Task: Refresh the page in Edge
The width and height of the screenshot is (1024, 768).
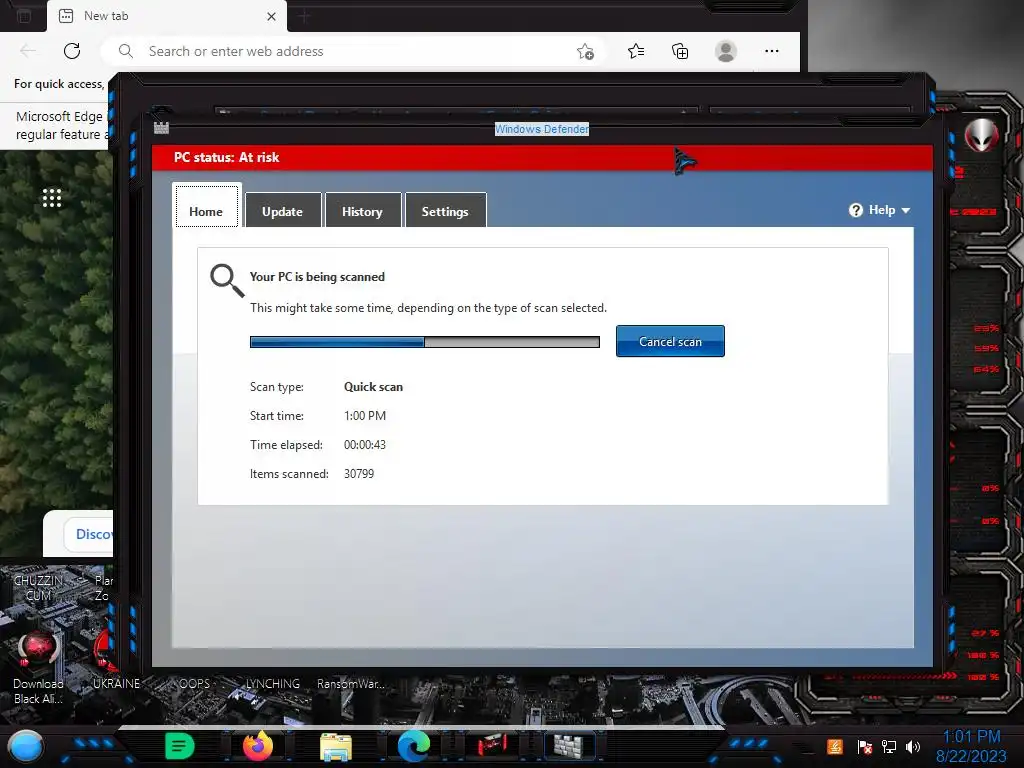Action: [72, 51]
